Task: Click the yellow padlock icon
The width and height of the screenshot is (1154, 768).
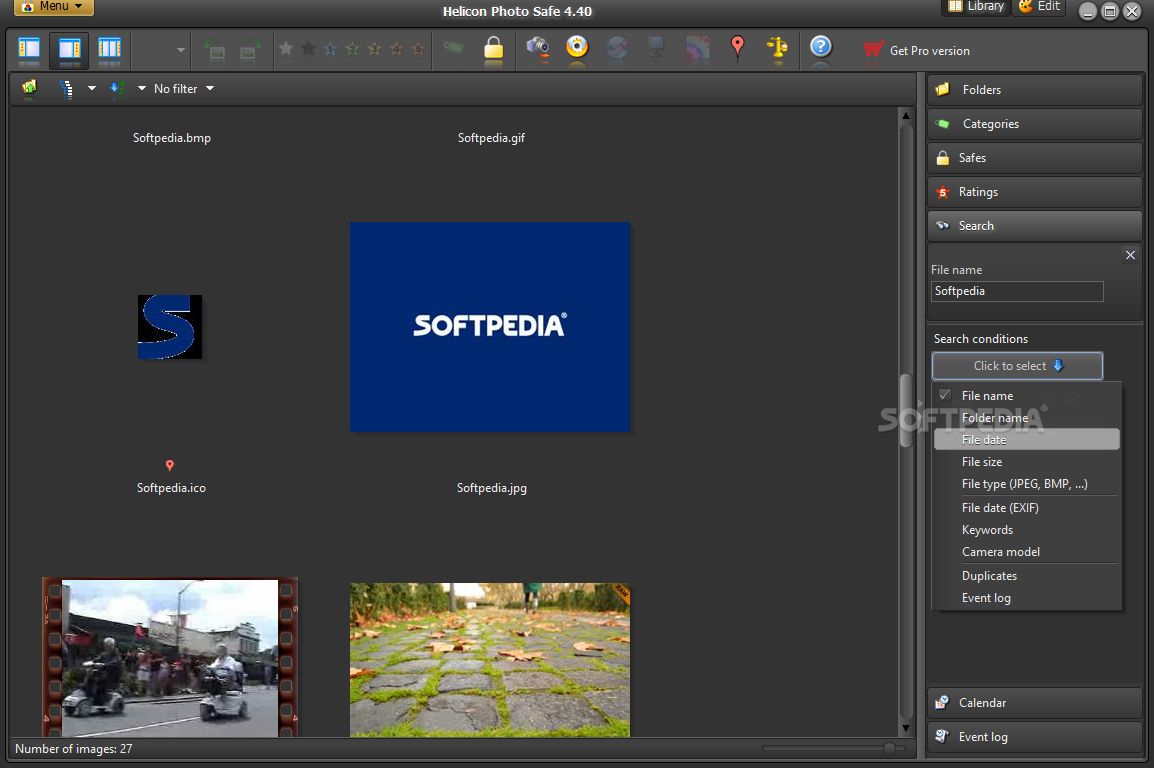Action: [x=494, y=48]
